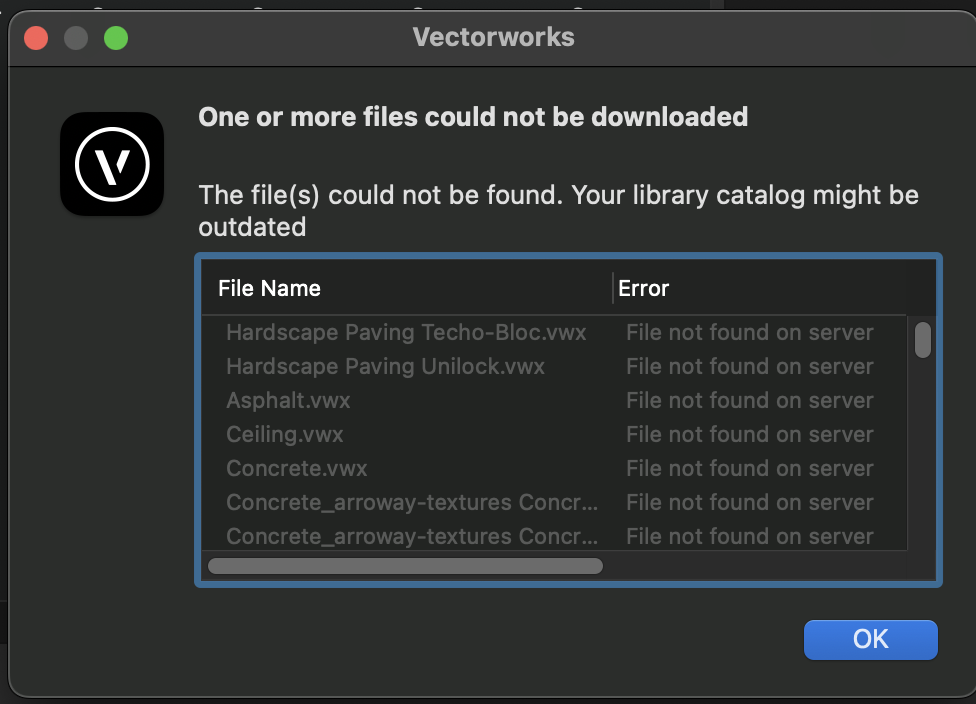Click the horizontal scrollbar below the list

[x=405, y=566]
